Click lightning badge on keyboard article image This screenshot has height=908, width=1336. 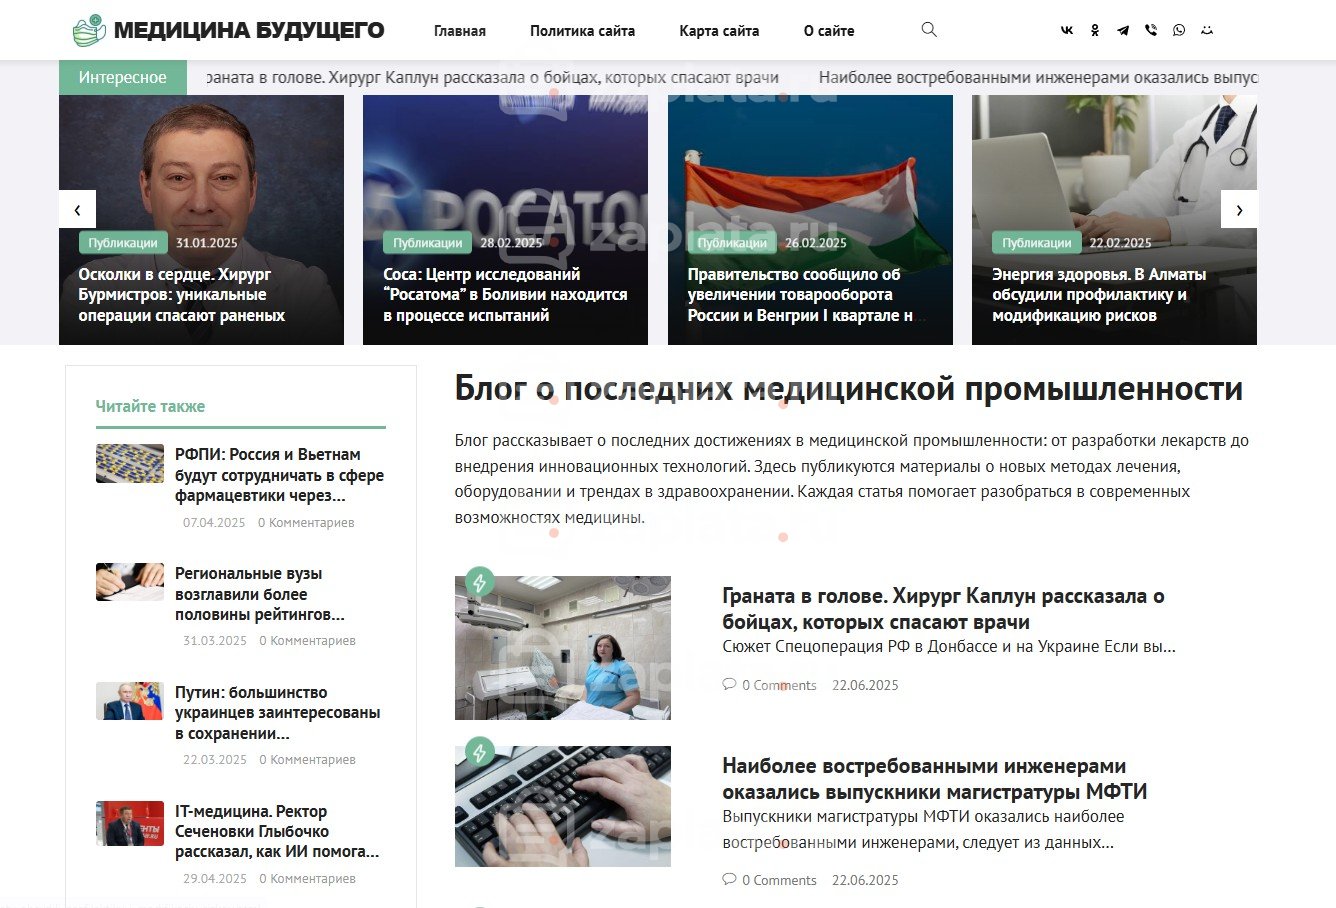(x=480, y=752)
